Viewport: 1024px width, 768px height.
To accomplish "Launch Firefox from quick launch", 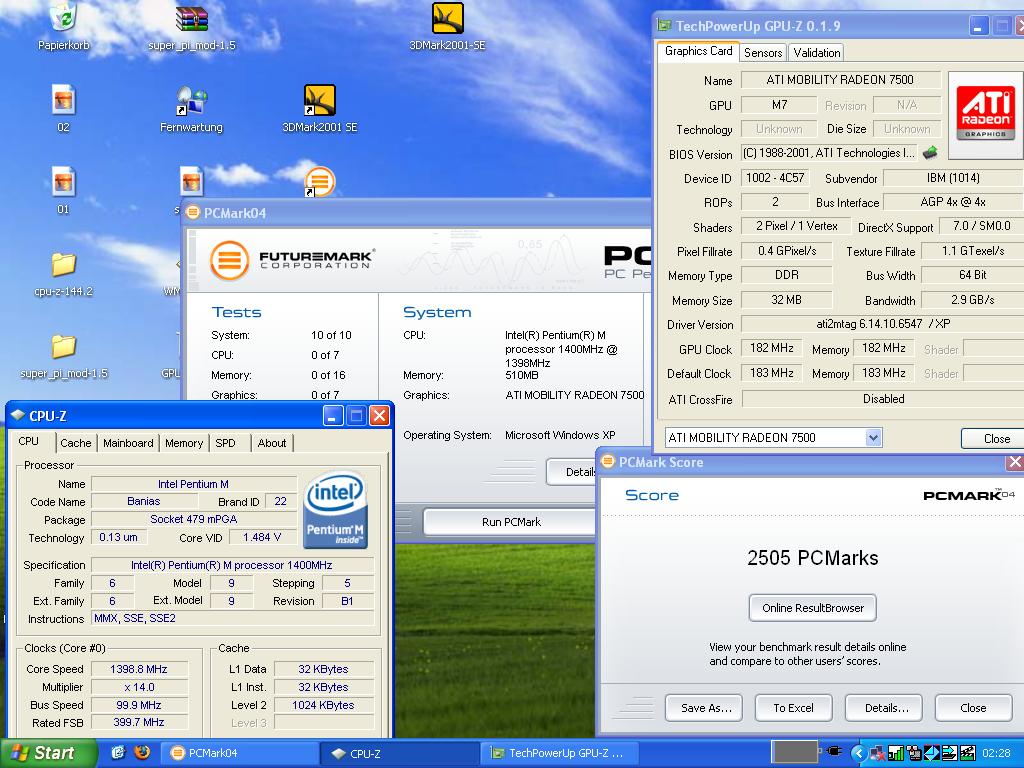I will coord(141,752).
